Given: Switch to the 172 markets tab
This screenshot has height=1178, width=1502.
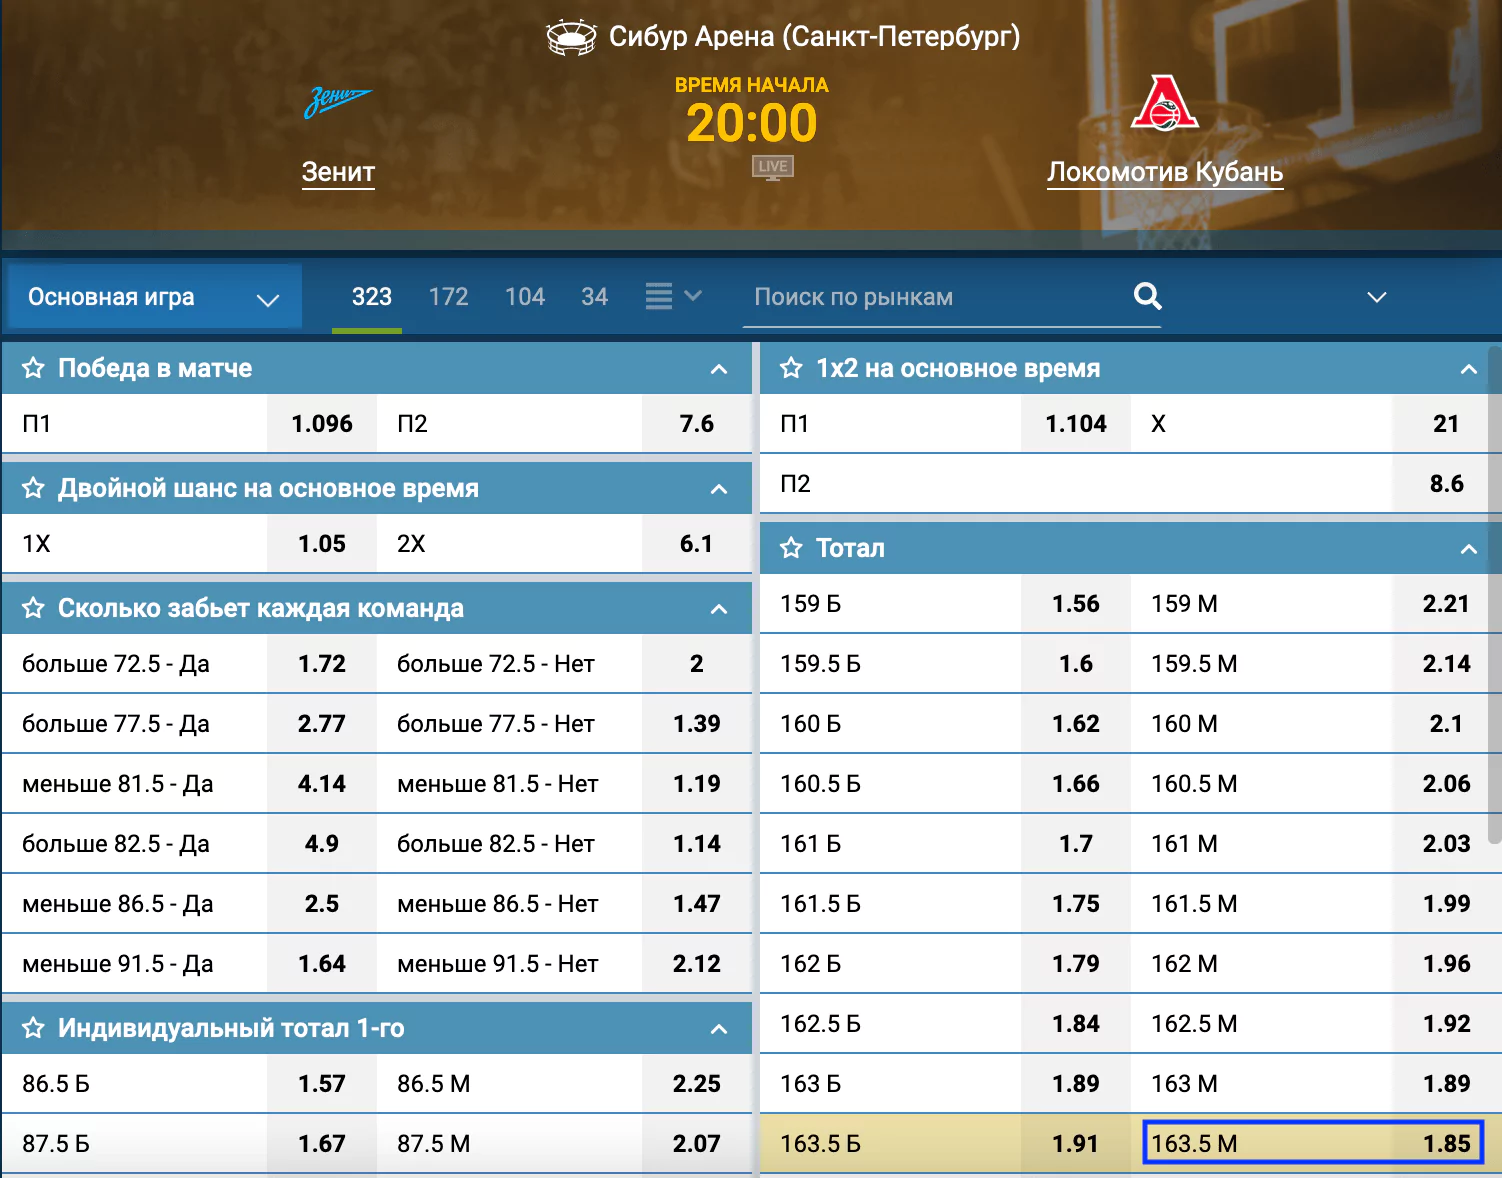Looking at the screenshot, I should (x=448, y=297).
